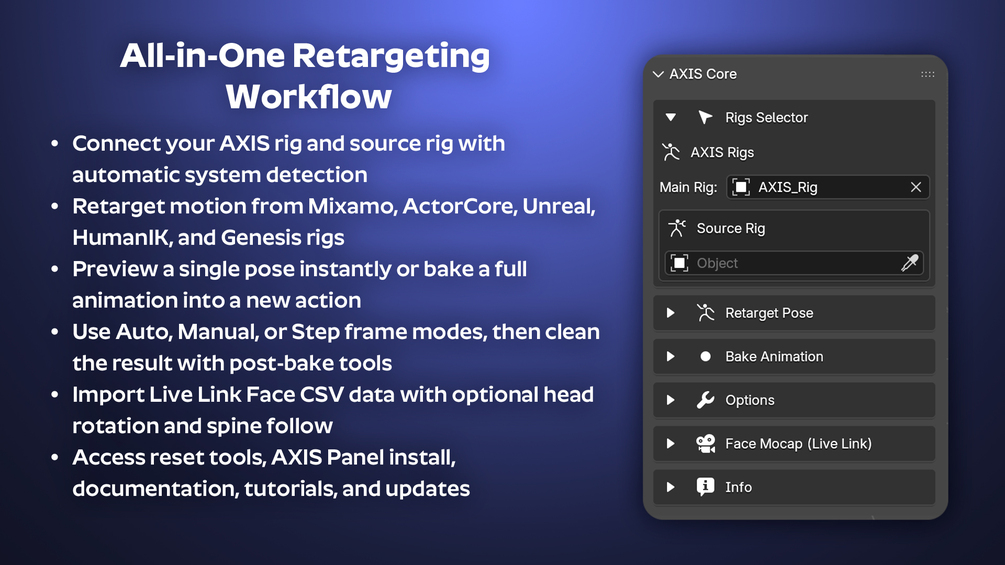Click the AXIS Rigs figure icon
Viewport: 1005px width, 565px height.
coord(671,152)
